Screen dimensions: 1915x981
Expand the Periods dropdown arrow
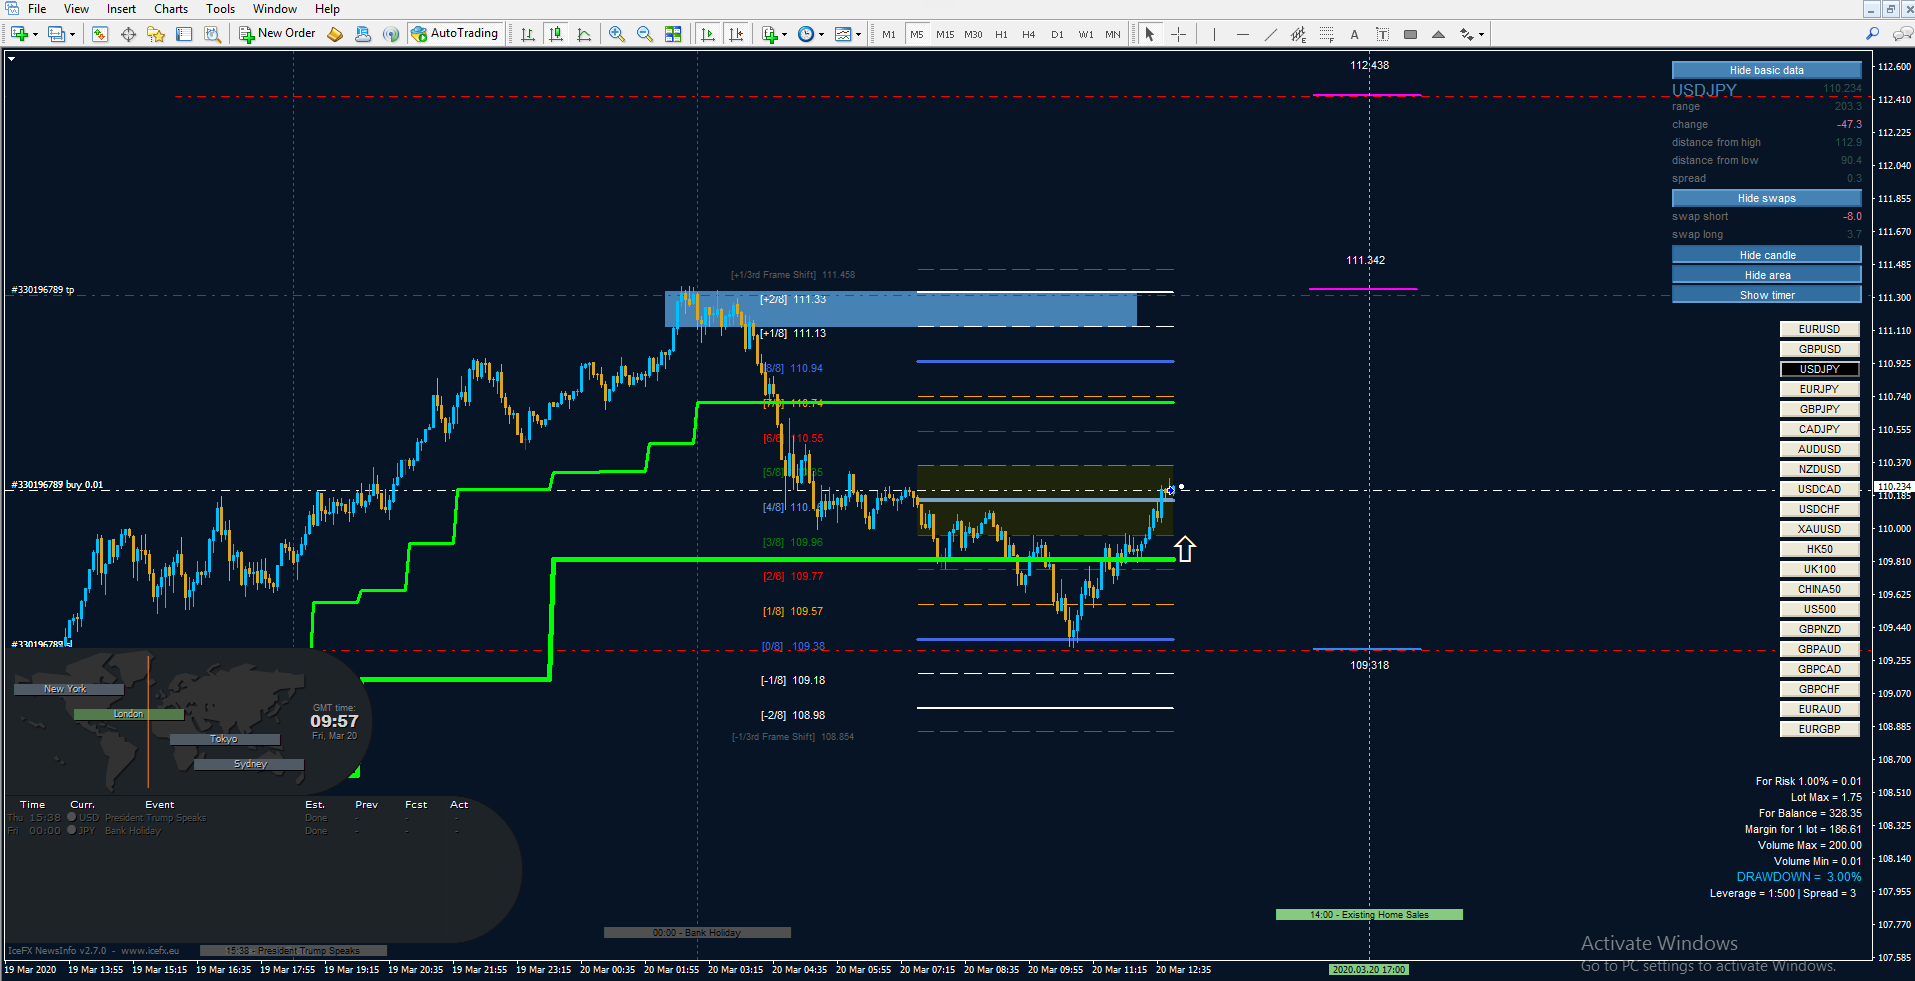[821, 35]
